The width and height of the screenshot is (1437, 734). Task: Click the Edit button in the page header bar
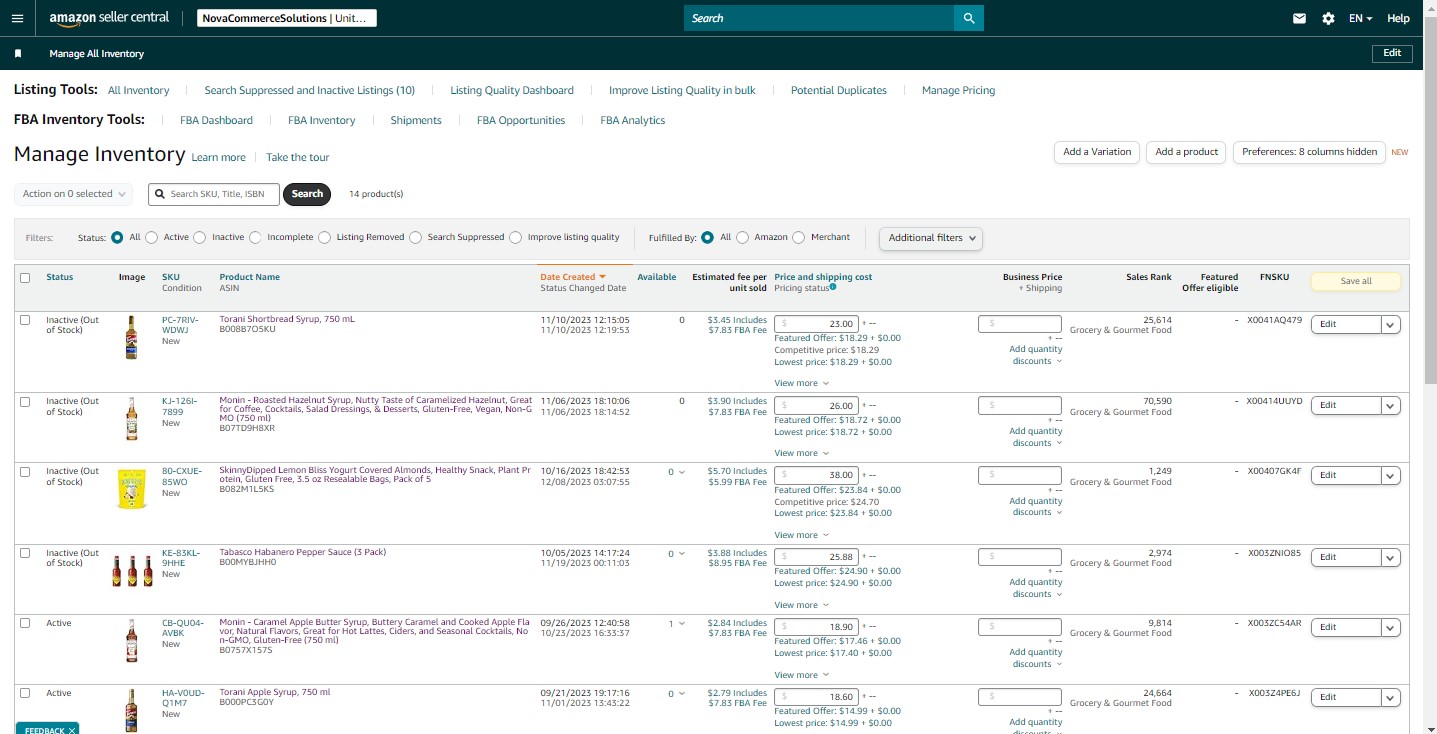click(1392, 53)
